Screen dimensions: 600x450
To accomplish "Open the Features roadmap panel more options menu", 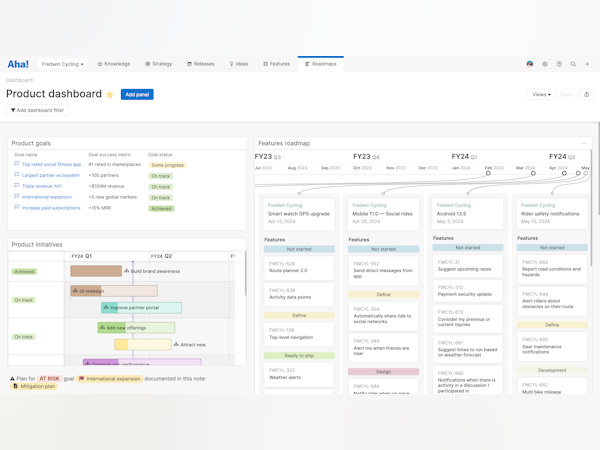I will pos(584,143).
